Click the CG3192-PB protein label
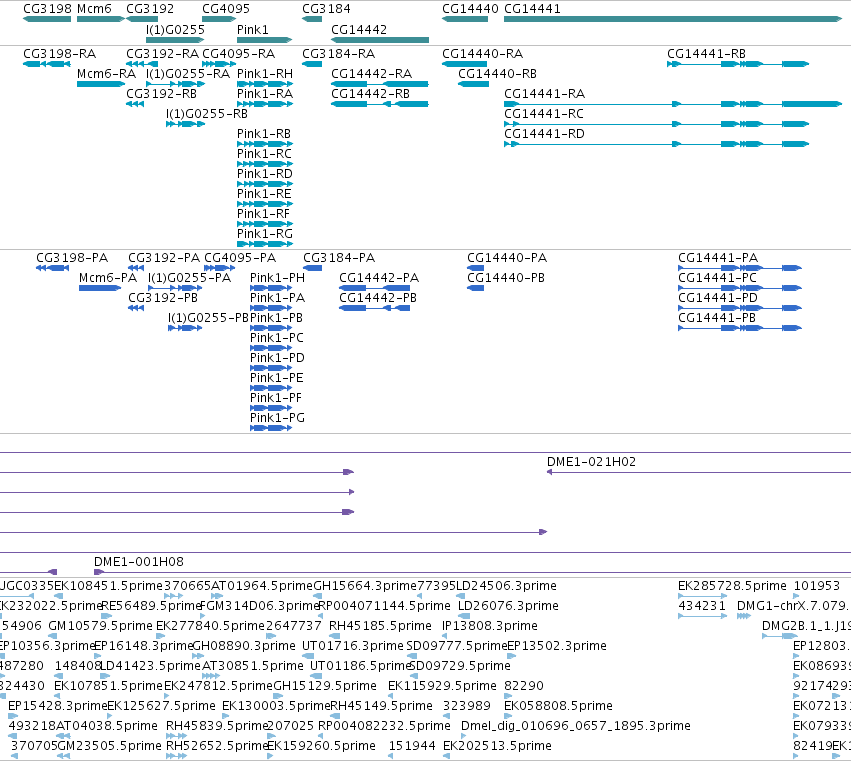Viewport: 851px width, 761px height. pos(163,297)
